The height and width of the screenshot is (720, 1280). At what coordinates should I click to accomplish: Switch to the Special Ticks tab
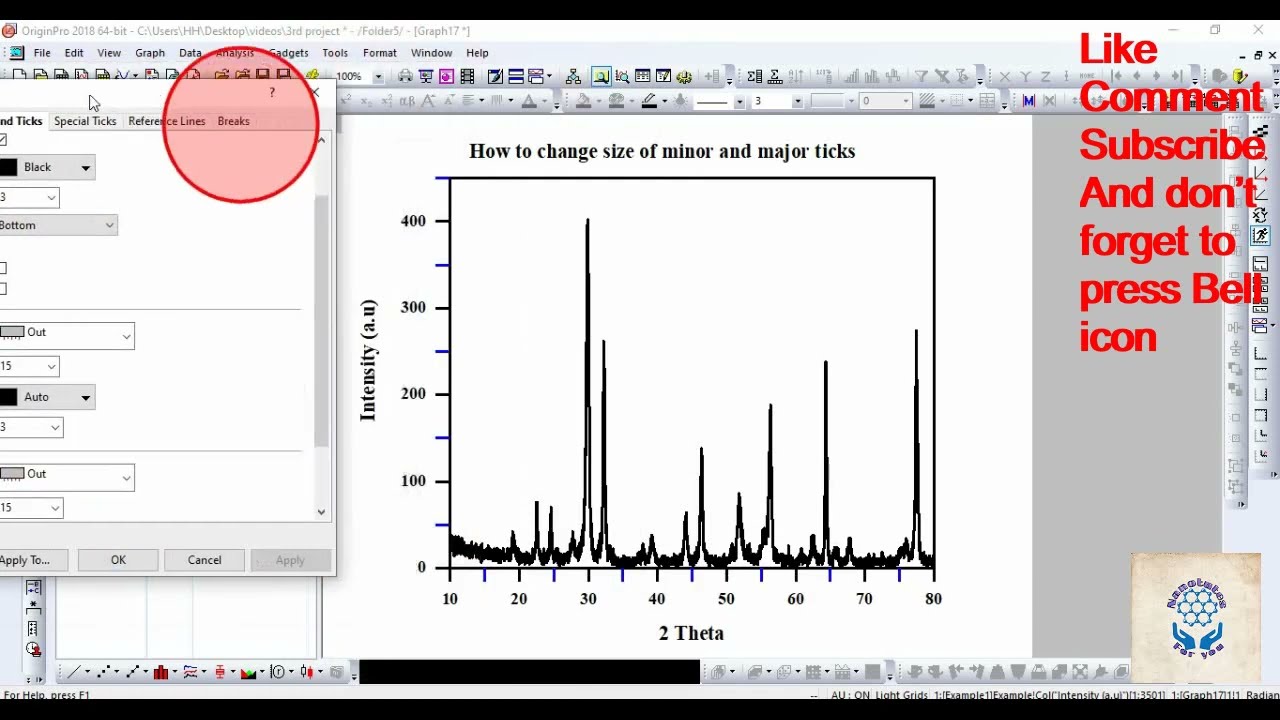point(85,121)
